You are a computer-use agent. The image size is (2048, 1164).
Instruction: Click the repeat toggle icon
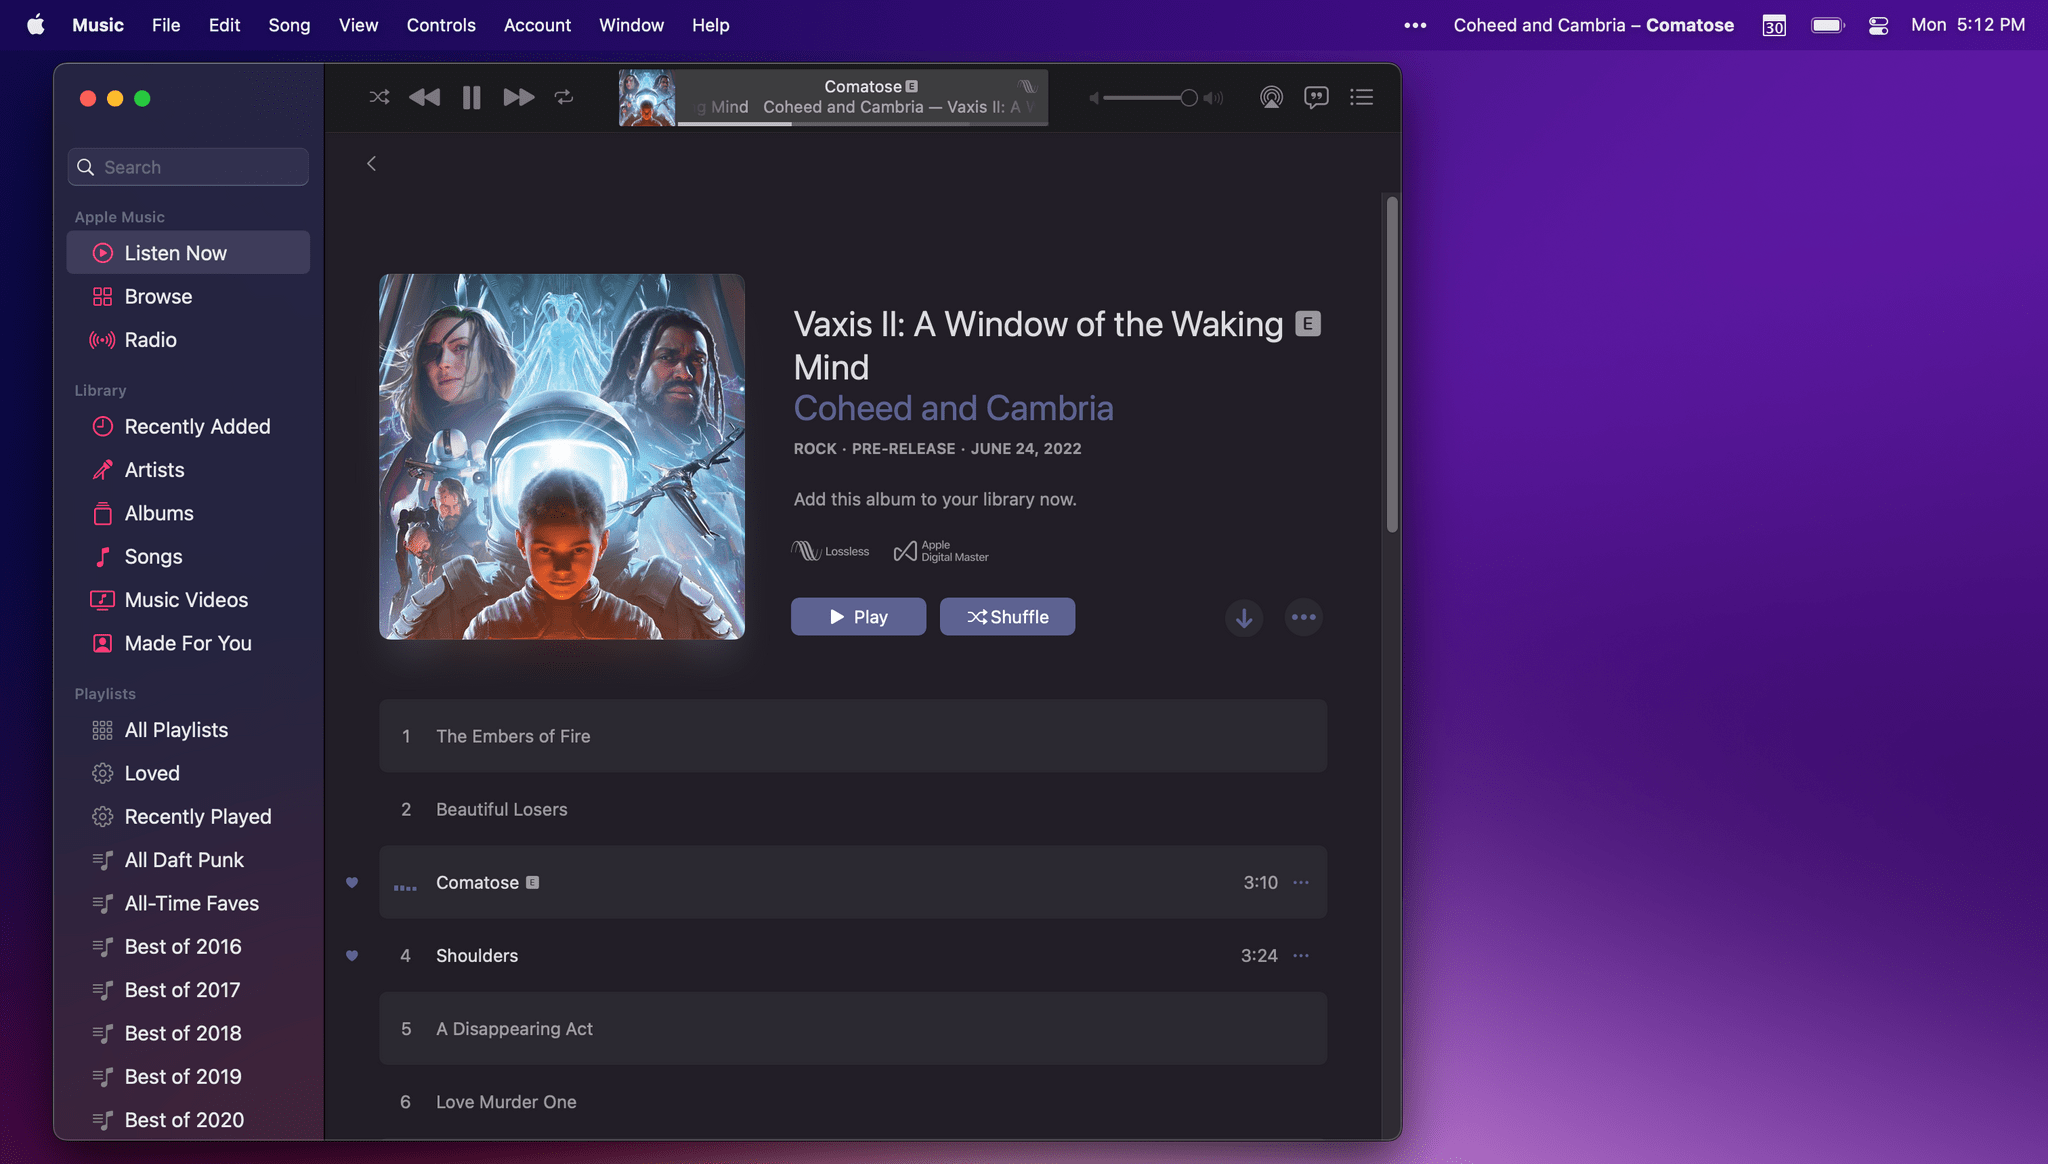coord(563,97)
